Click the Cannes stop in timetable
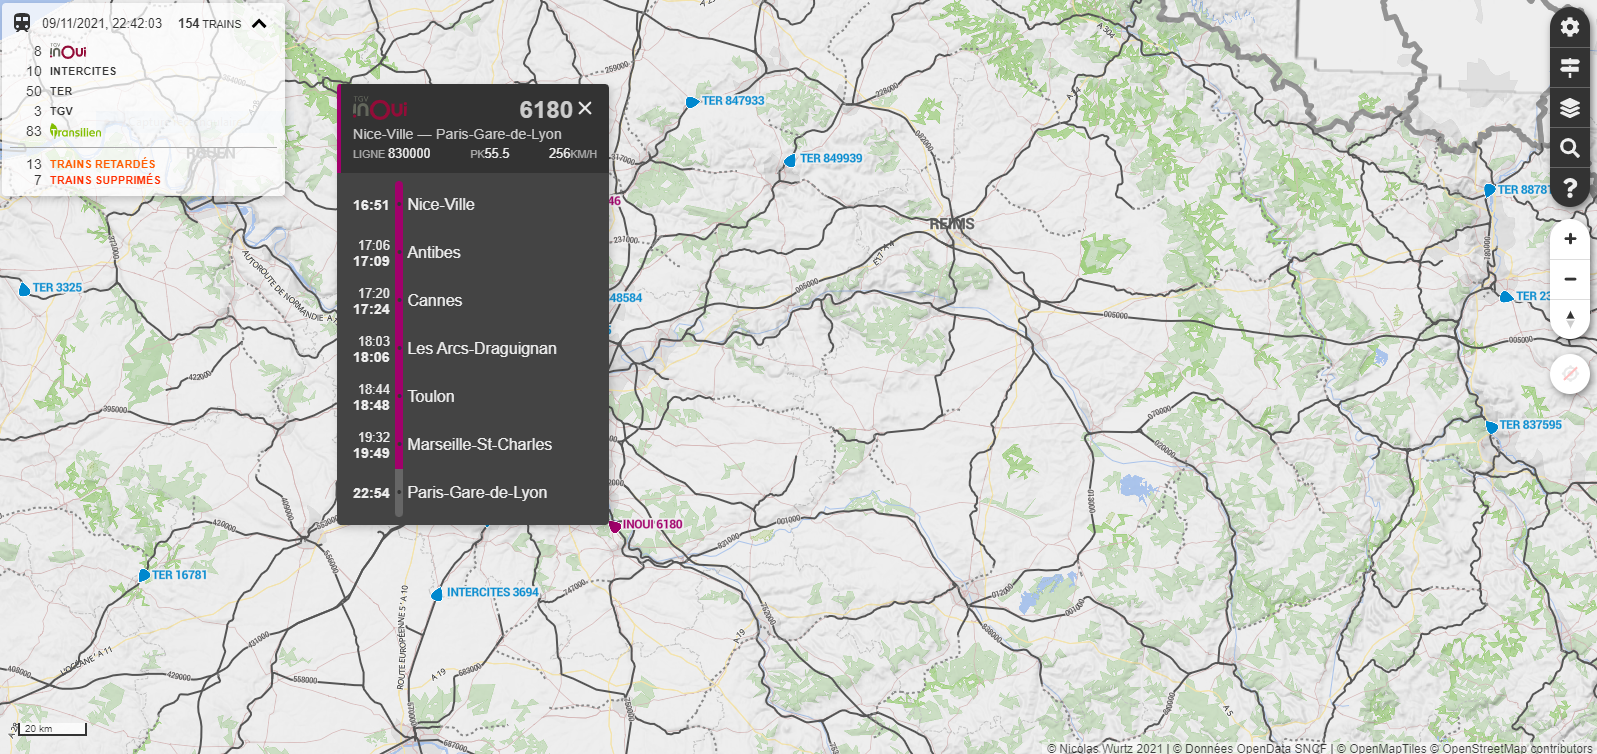The image size is (1597, 754). coord(435,300)
